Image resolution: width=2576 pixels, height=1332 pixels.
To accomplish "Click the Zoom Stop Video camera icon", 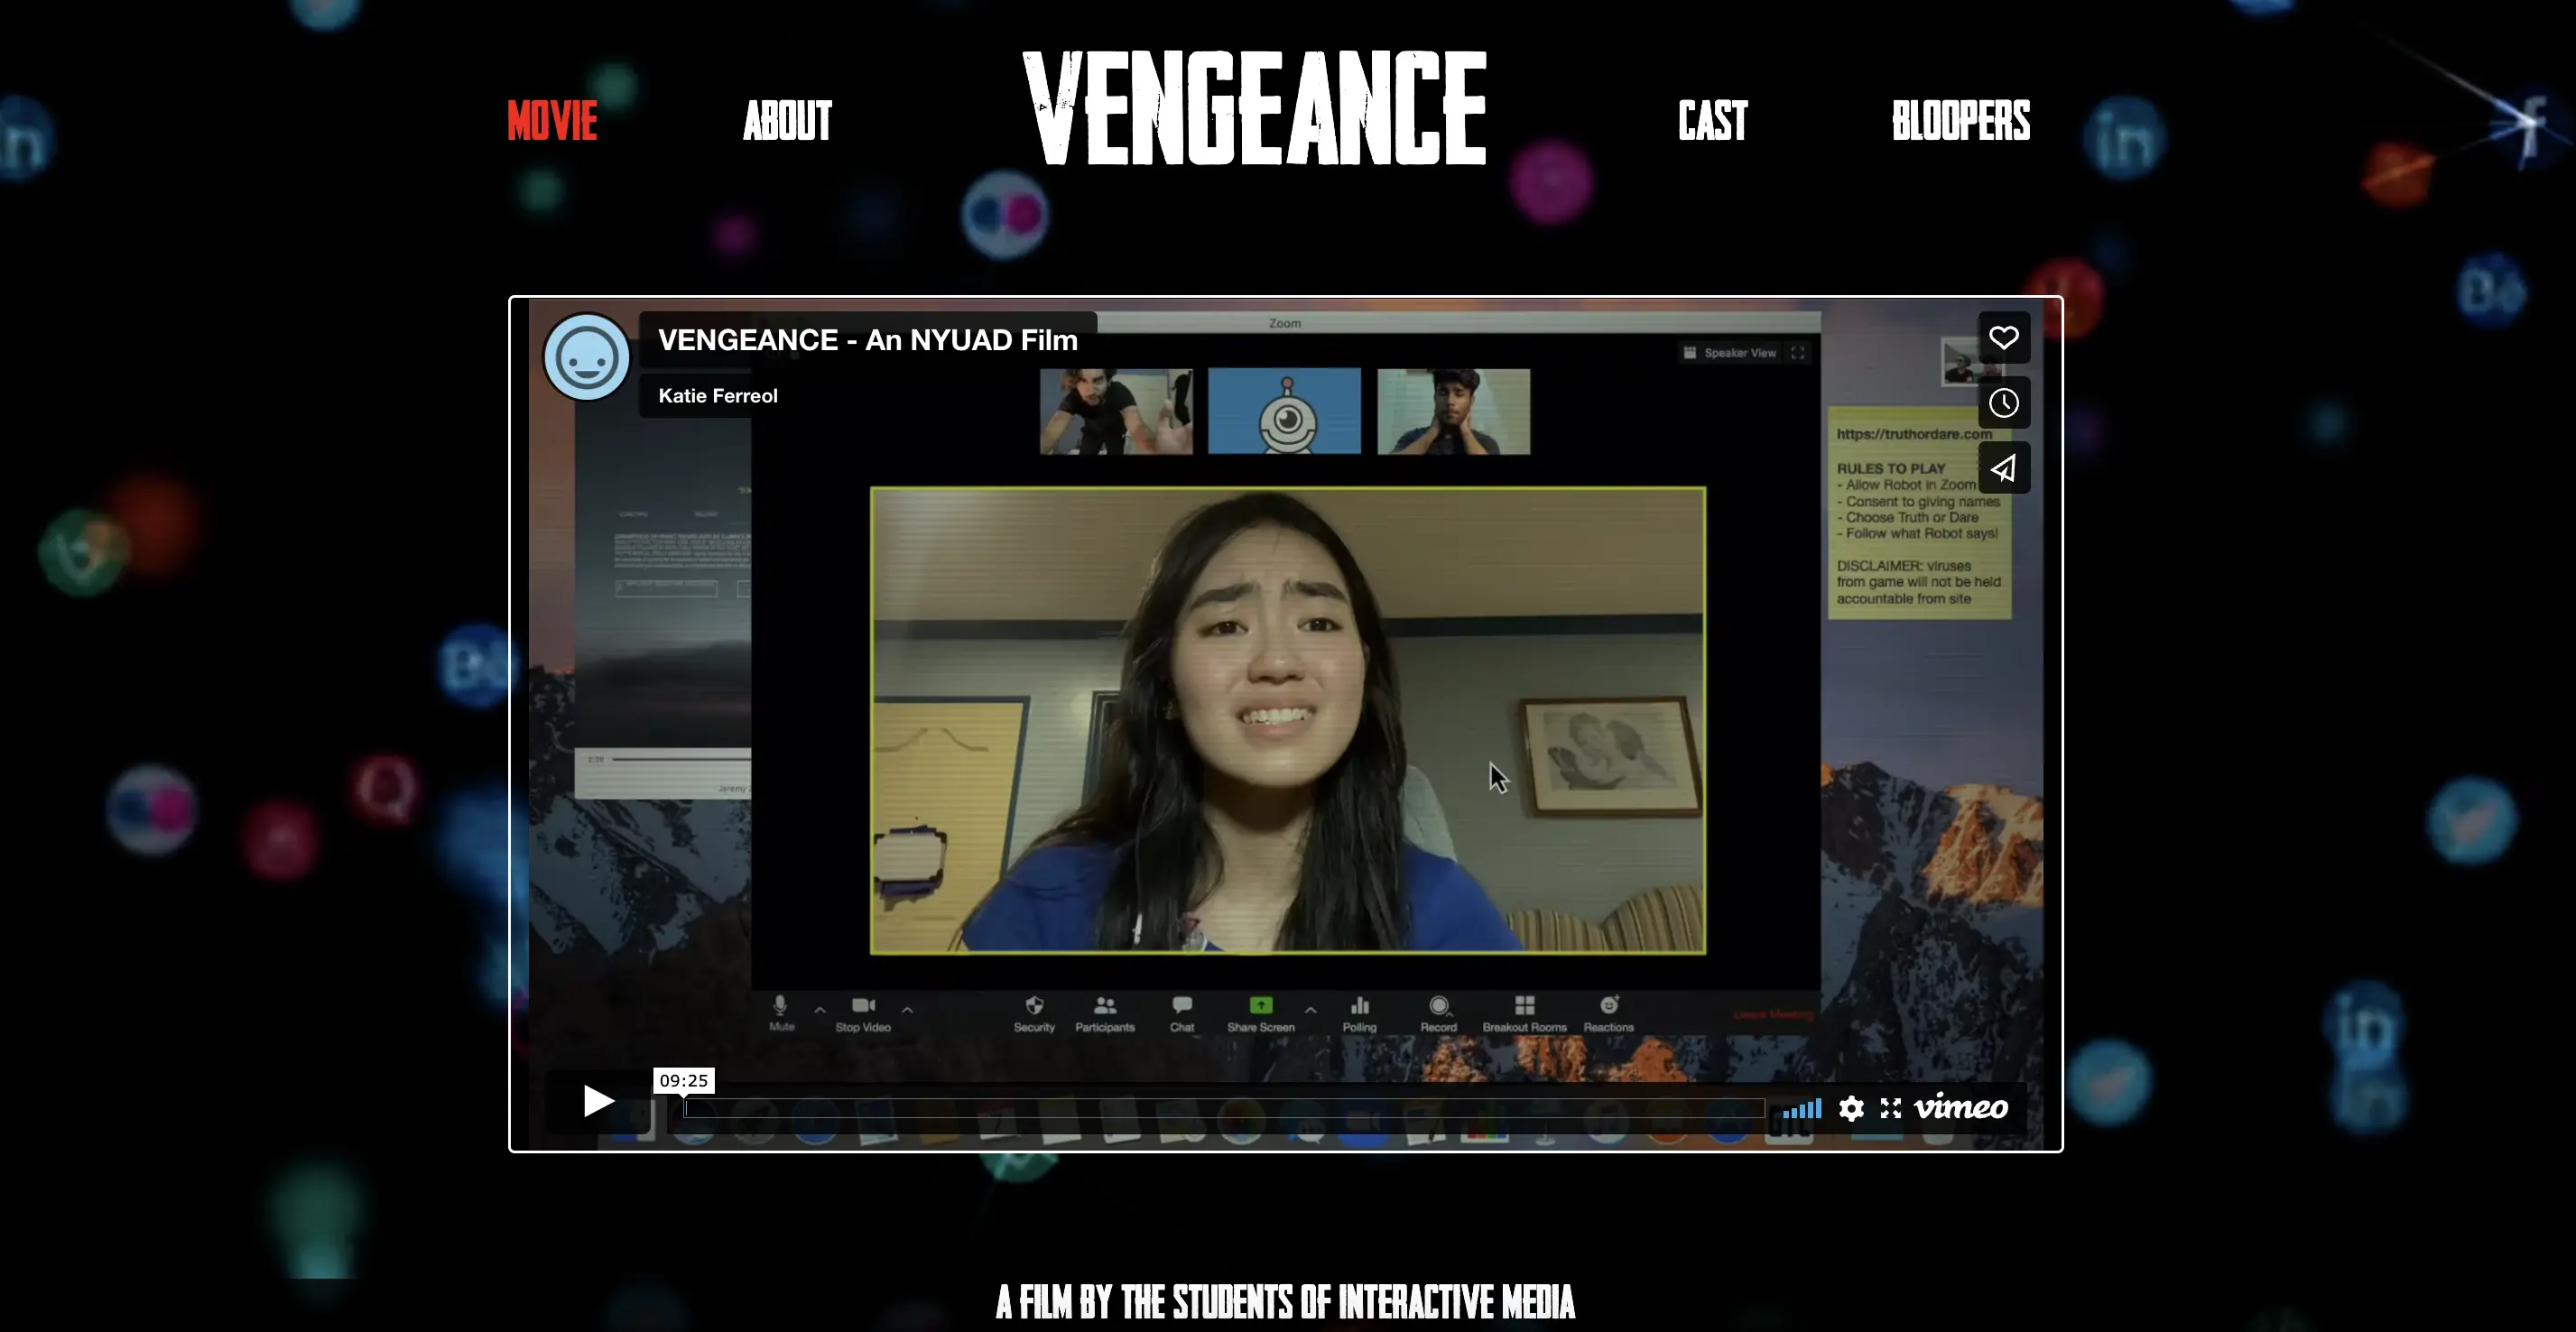I will (x=863, y=1005).
